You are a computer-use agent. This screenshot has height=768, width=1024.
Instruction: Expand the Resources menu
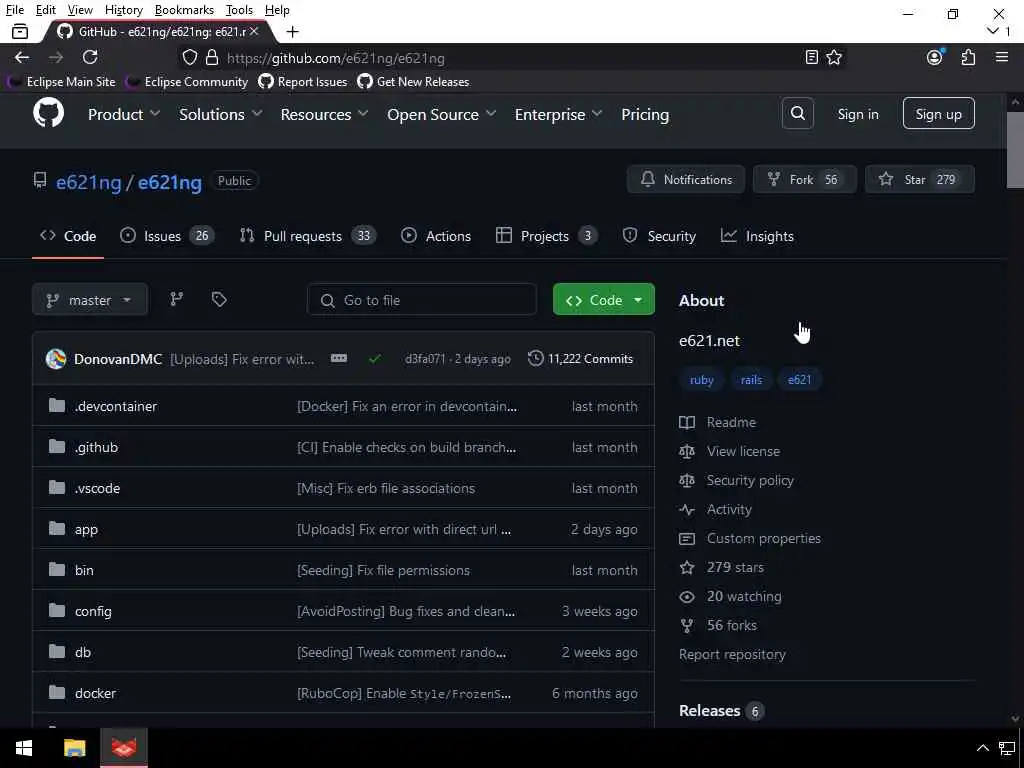pyautogui.click(x=325, y=114)
